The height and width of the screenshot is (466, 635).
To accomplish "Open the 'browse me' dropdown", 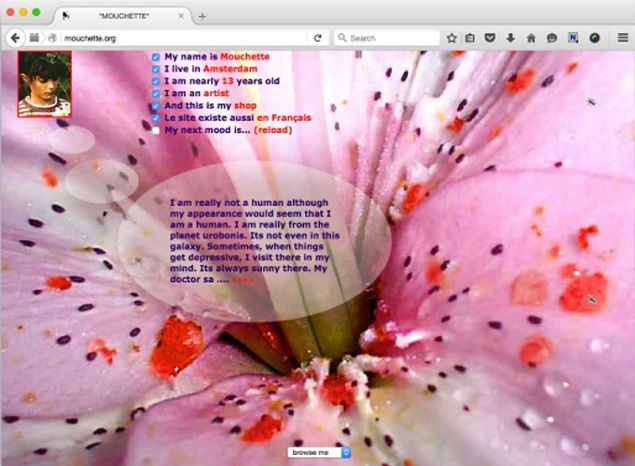I will [x=319, y=452].
